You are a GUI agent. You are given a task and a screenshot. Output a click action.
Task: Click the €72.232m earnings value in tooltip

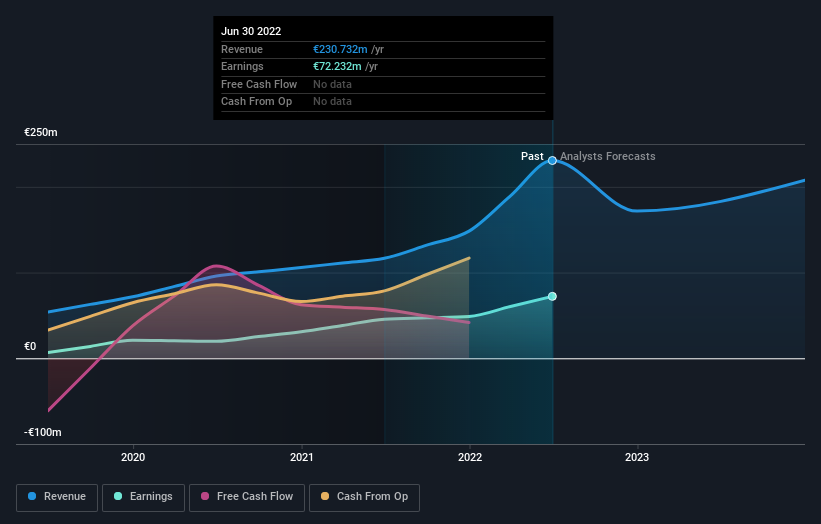pos(337,66)
